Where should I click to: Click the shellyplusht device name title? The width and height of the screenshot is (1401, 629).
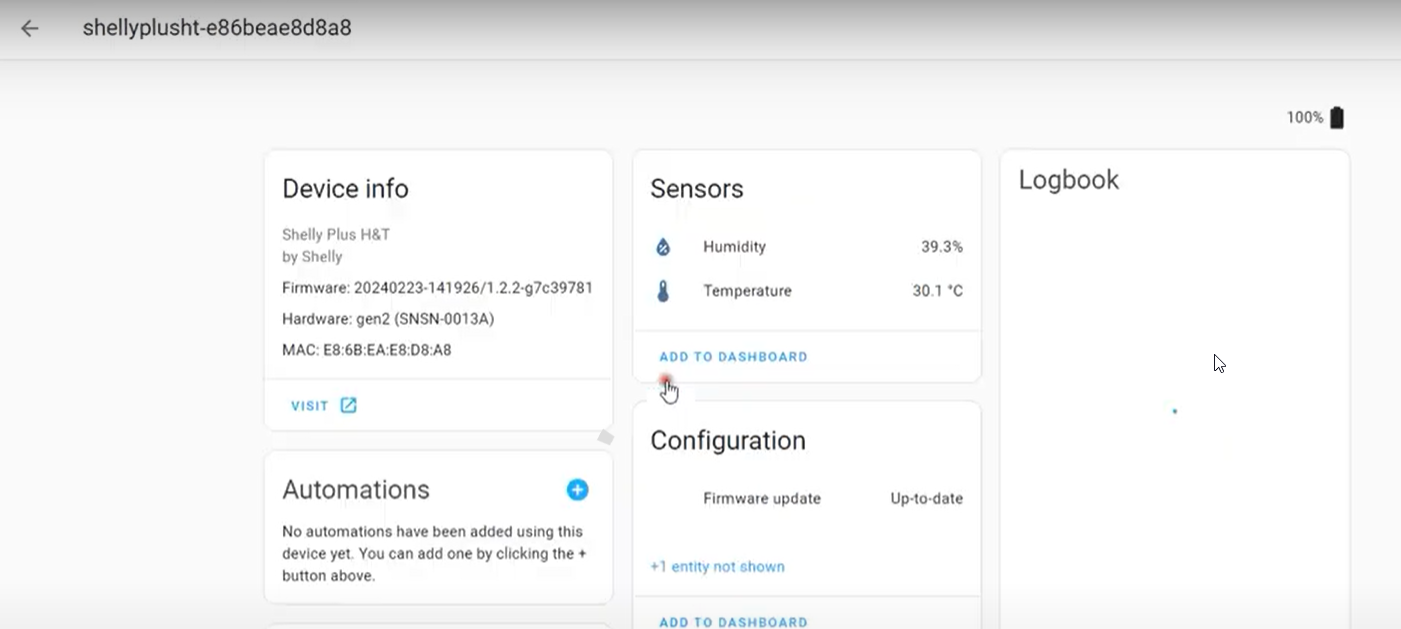[217, 28]
